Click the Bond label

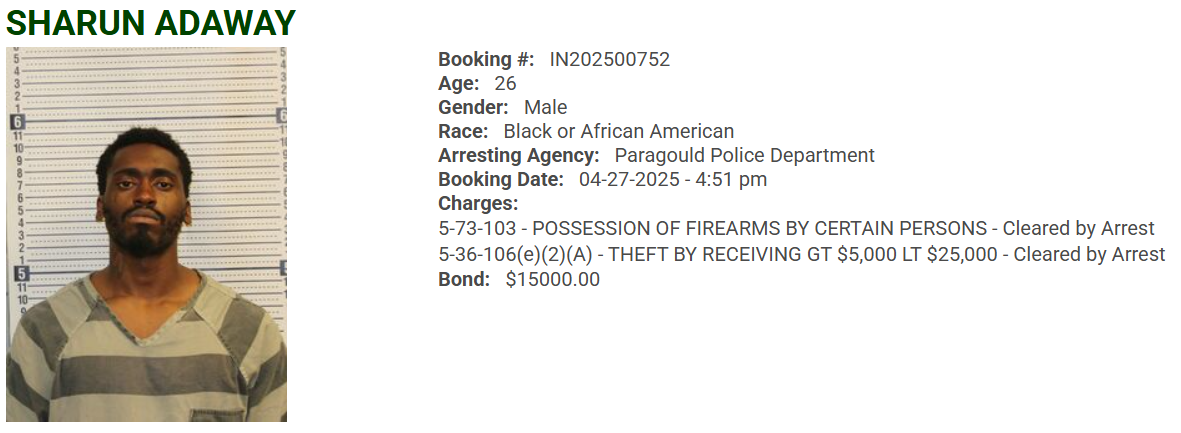click(x=464, y=279)
